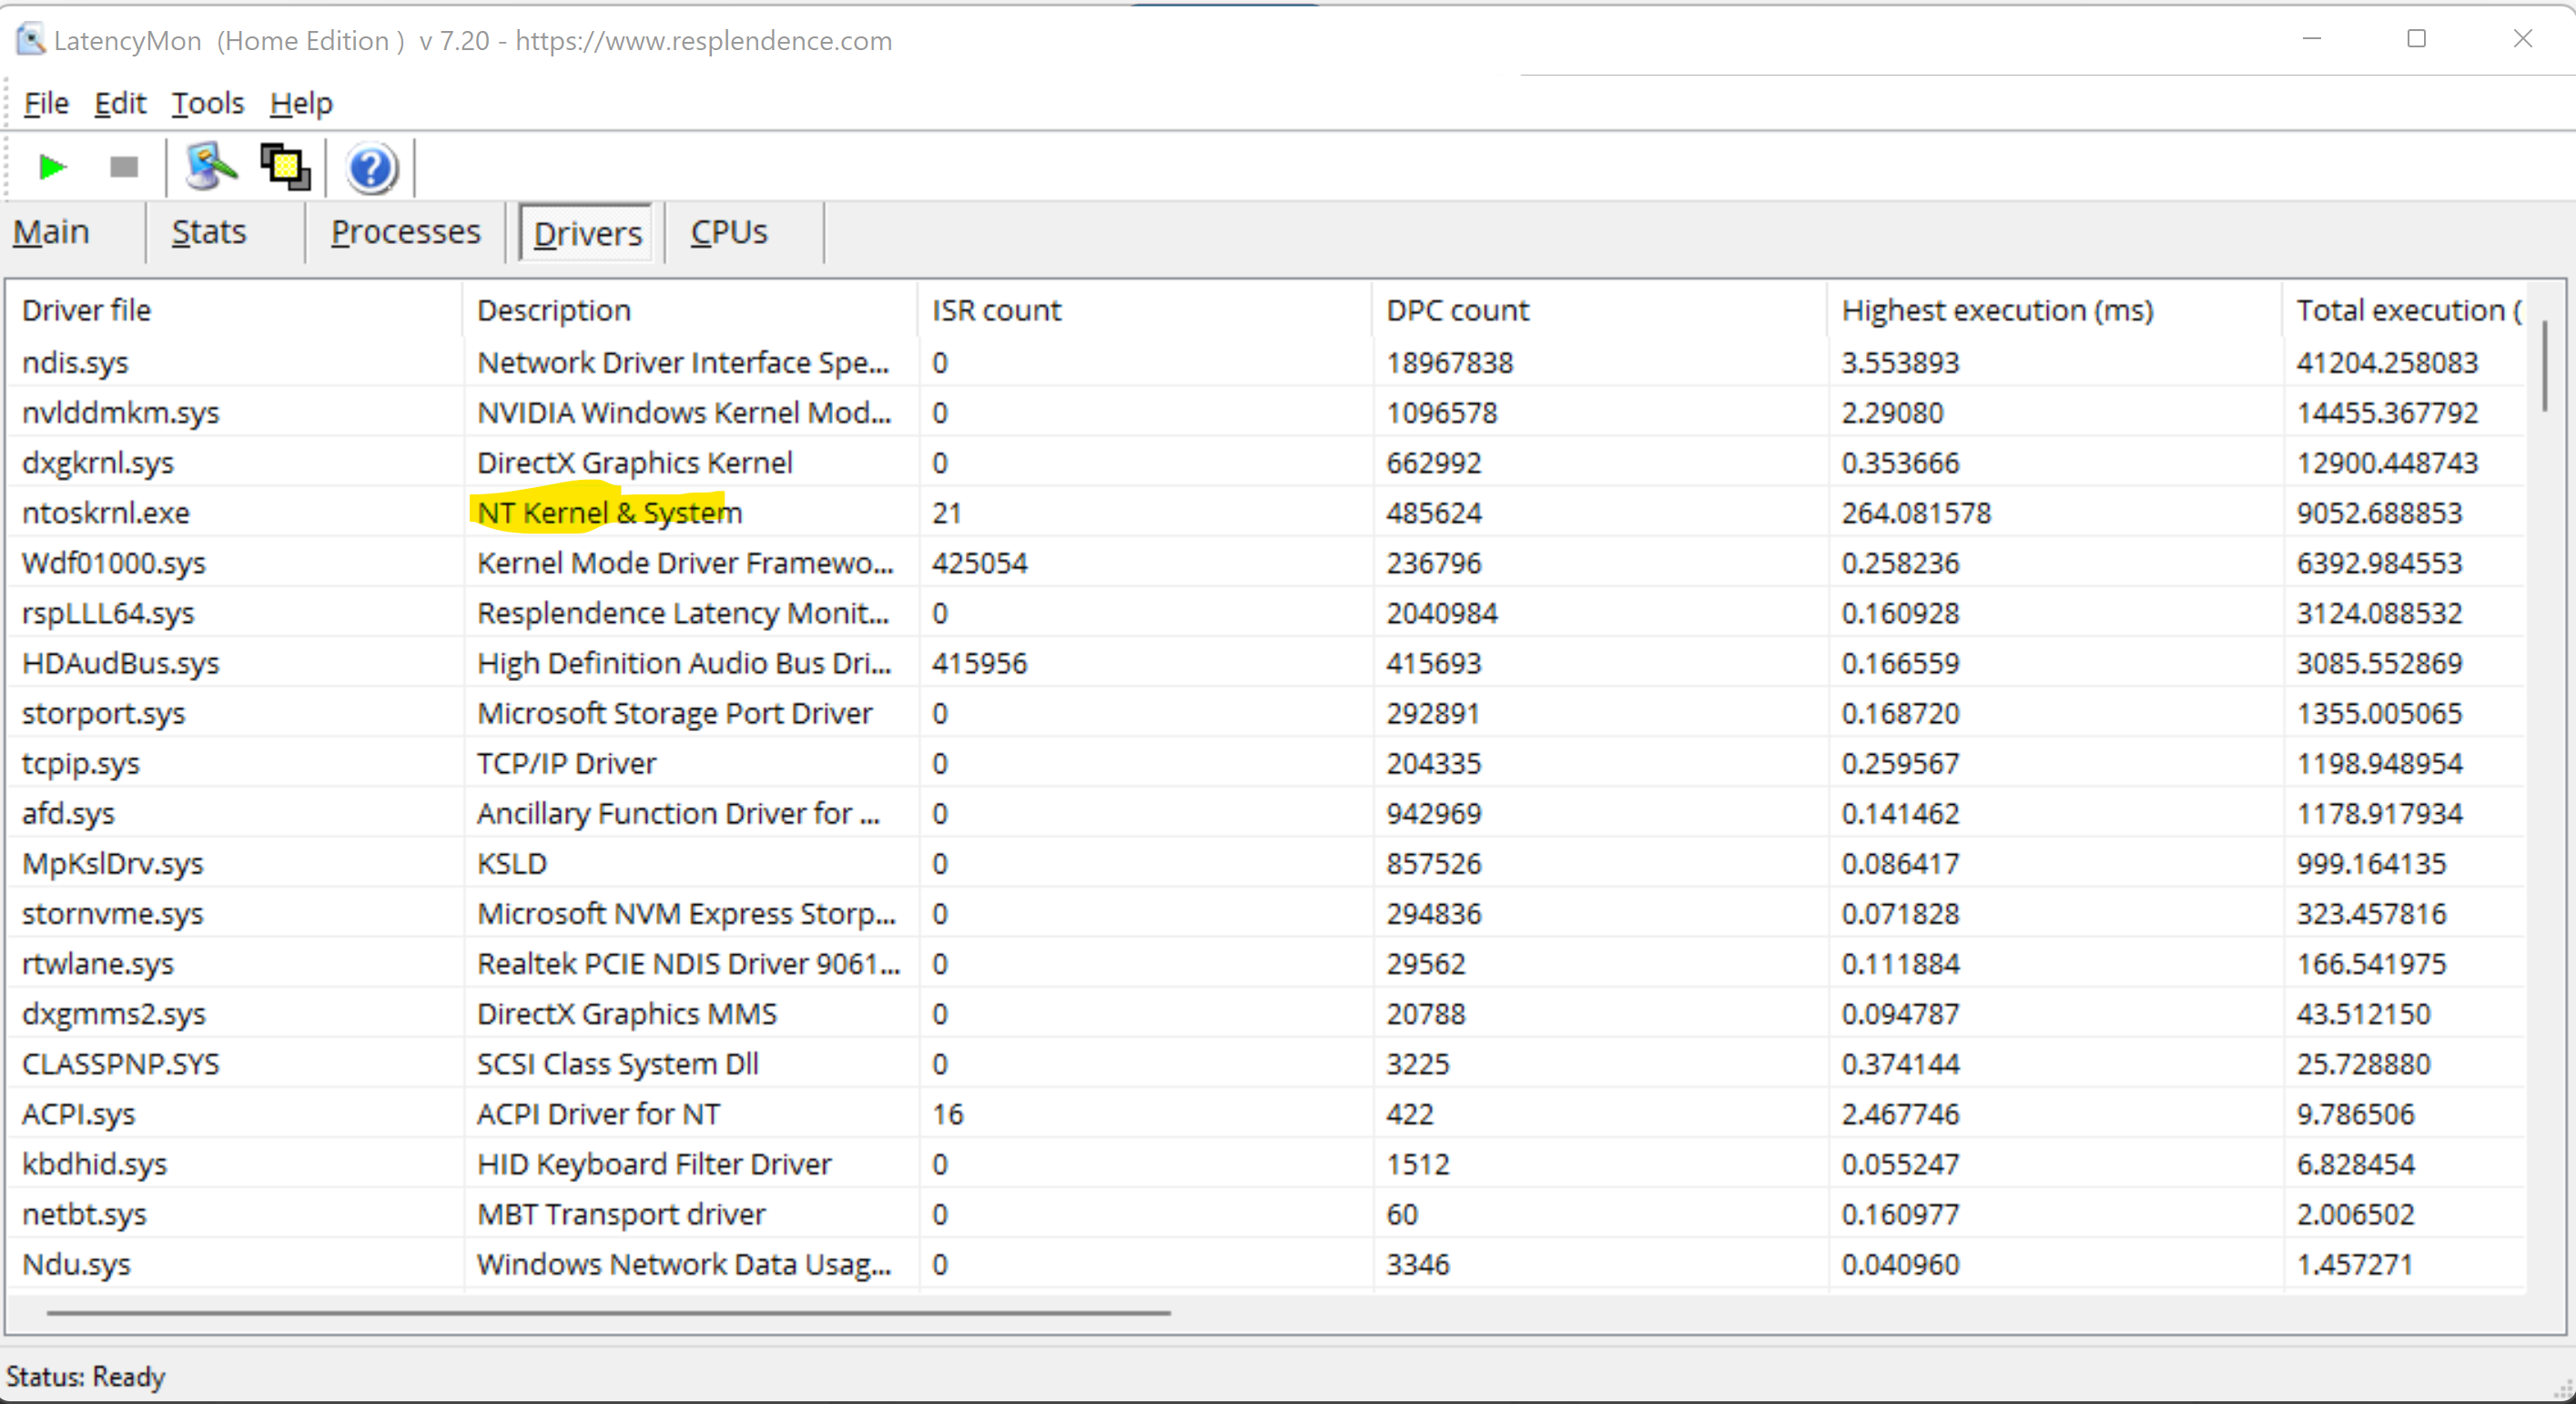Click the vertical scrollbar of the drivers list
The image size is (2576, 1404).
(2545, 366)
